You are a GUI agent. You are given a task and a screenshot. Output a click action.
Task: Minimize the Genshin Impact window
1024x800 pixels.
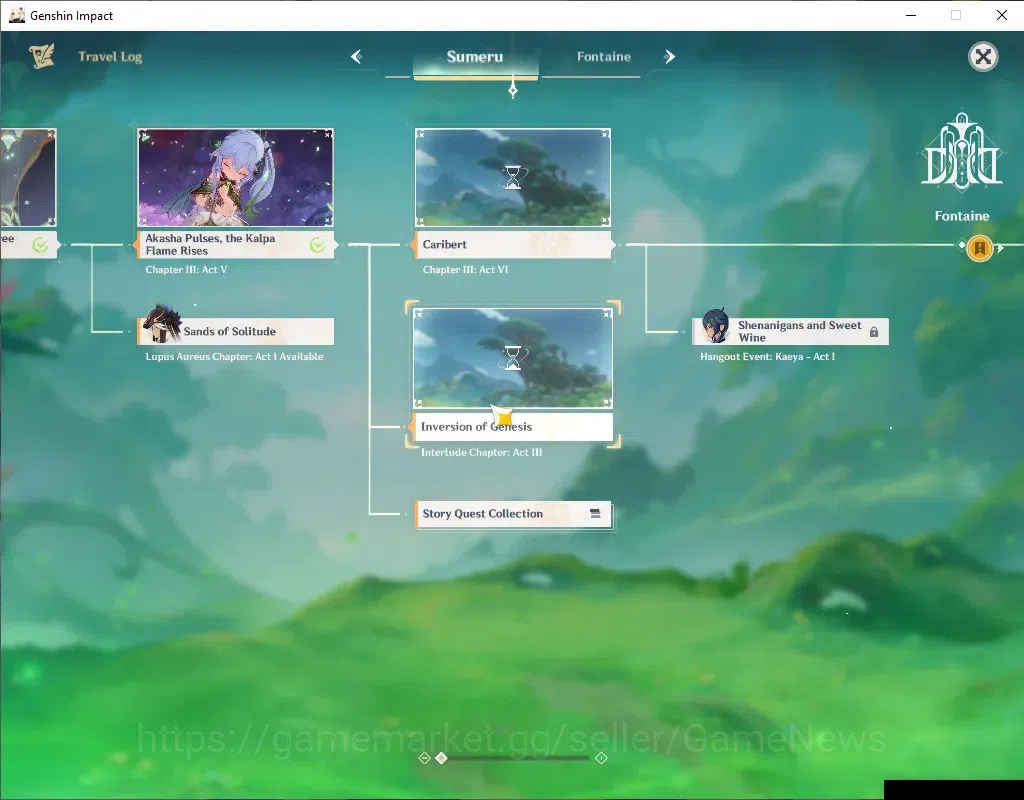point(911,15)
